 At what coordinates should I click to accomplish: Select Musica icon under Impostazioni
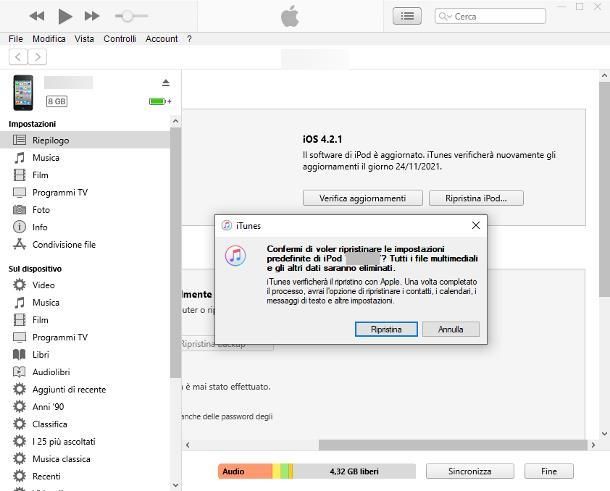(x=19, y=158)
